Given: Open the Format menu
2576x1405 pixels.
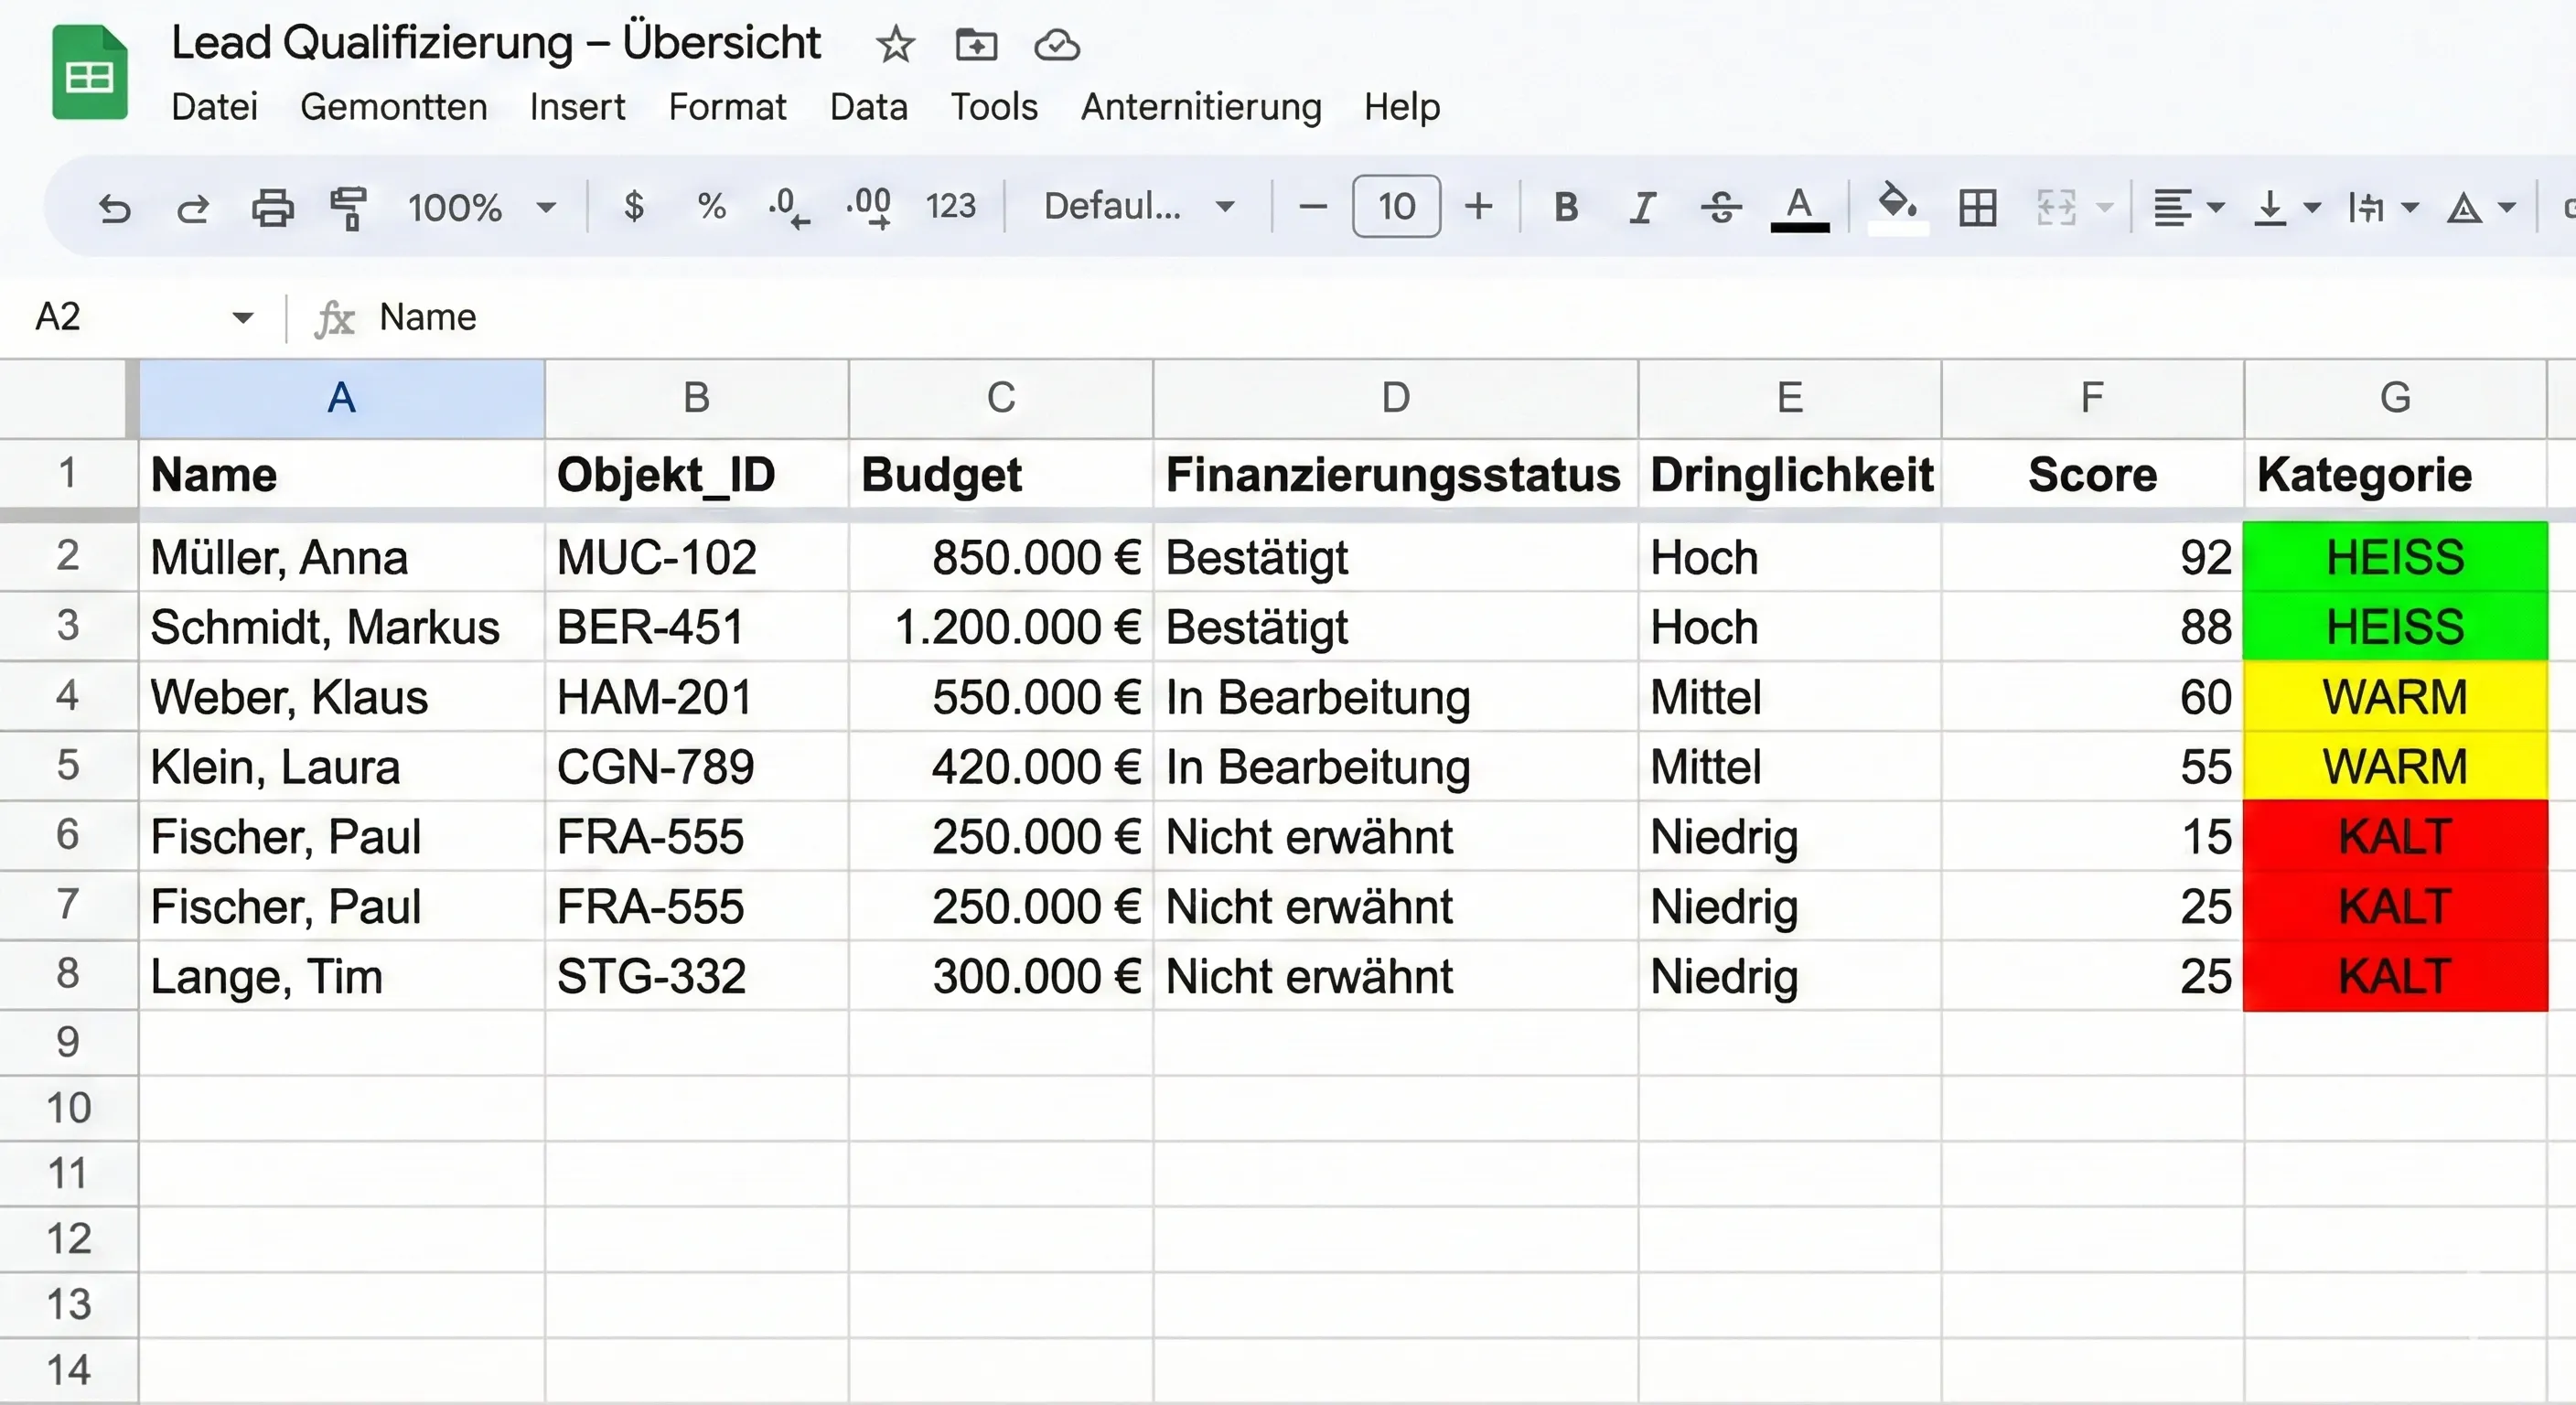Looking at the screenshot, I should point(728,107).
